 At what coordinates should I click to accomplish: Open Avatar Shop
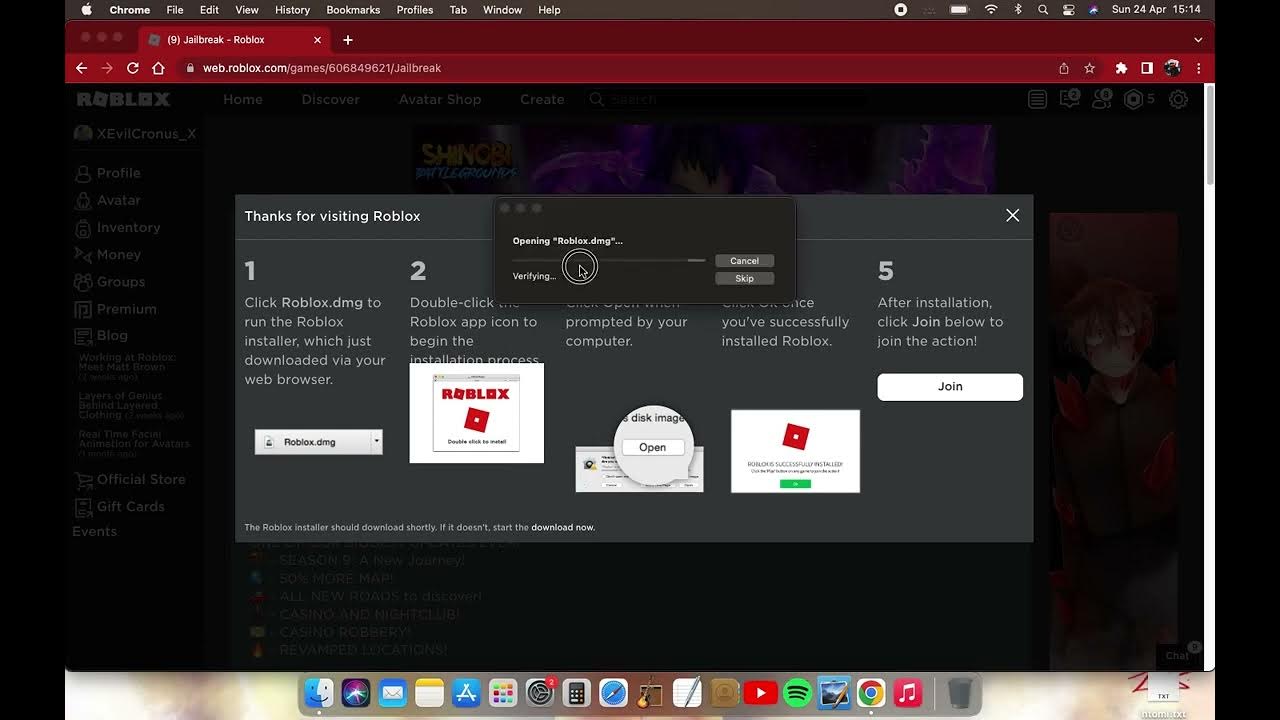[440, 99]
